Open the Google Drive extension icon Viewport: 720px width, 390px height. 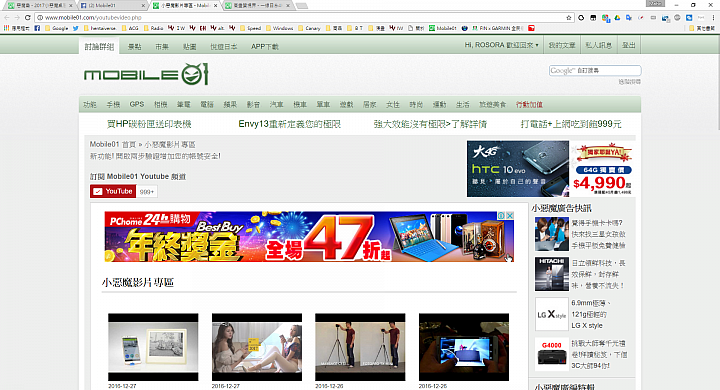pyautogui.click(x=618, y=17)
